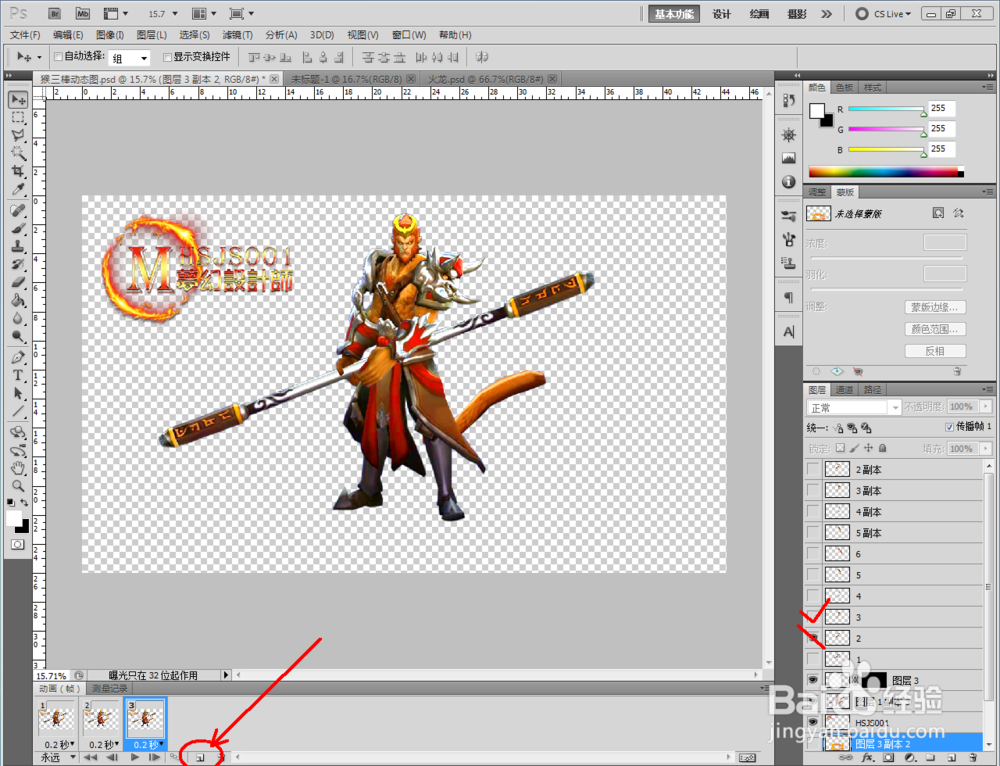1000x766 pixels.
Task: Click the foreground color swatch in color panel
Action: (817, 112)
